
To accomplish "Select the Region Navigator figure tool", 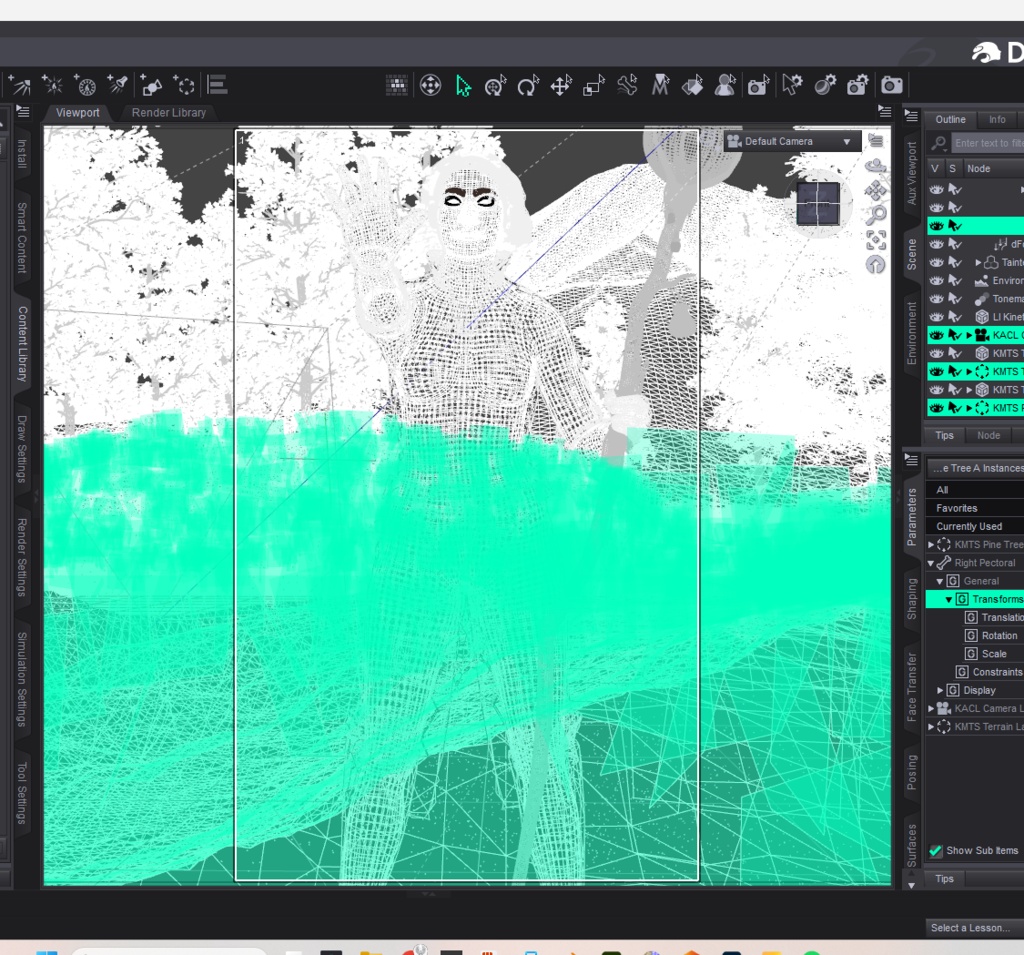I will pyautogui.click(x=725, y=86).
